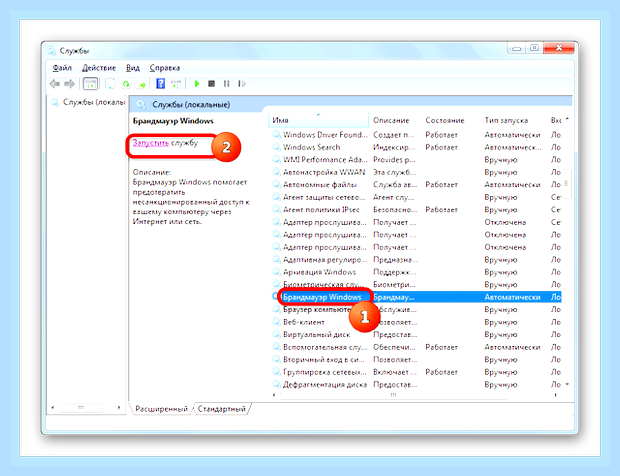Open the Действие menu
The image size is (620, 476).
(x=99, y=68)
